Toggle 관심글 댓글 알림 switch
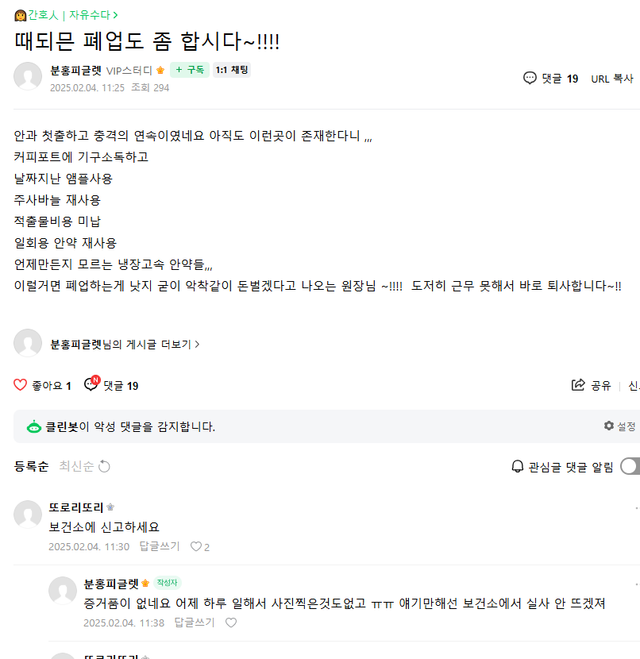Image resolution: width=640 pixels, height=659 pixels. [629, 466]
